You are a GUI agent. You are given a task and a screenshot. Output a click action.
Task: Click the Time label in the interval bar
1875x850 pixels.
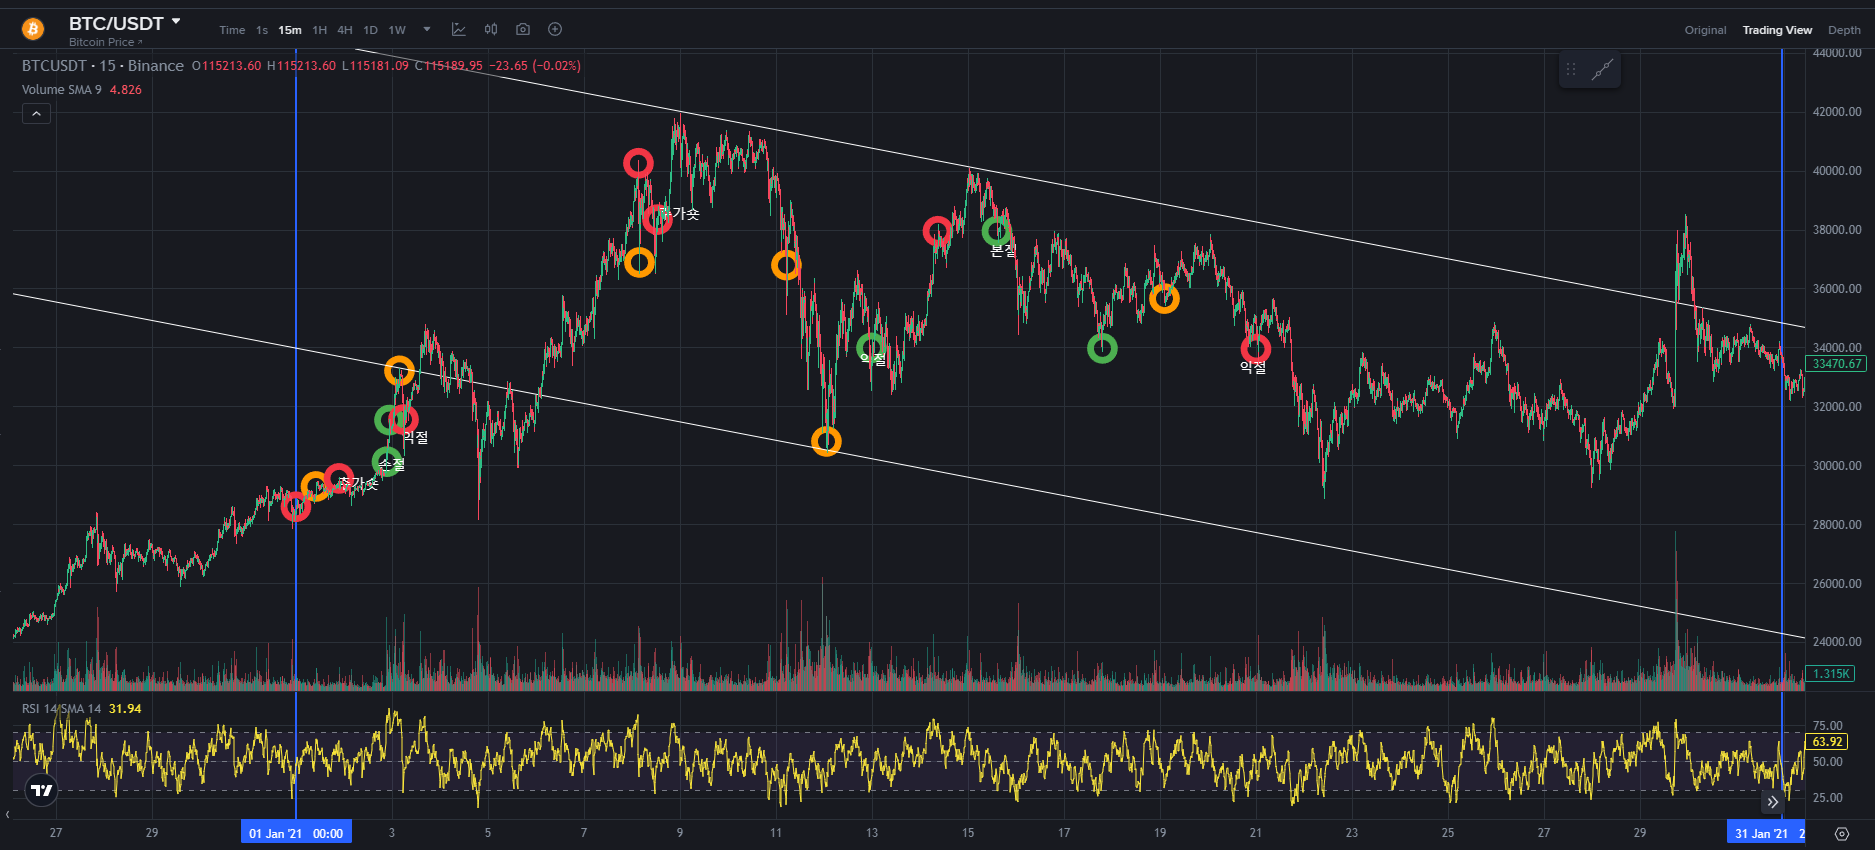point(232,30)
